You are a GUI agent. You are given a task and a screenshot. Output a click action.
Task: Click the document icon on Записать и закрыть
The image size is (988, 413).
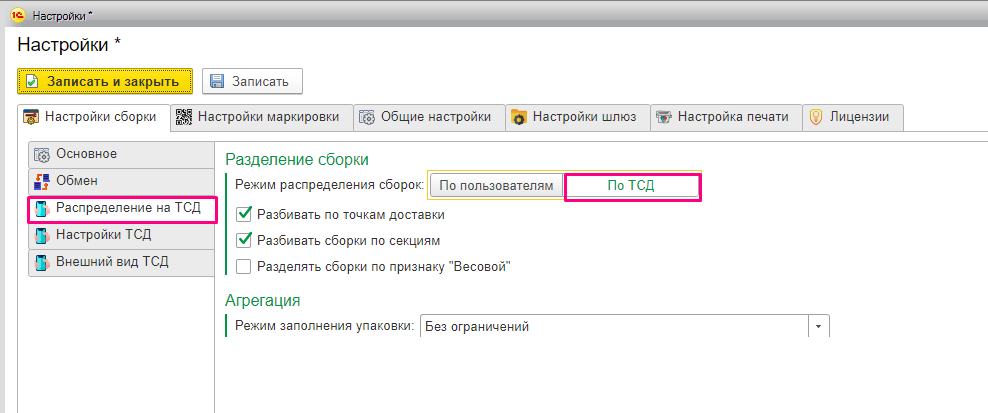coord(32,81)
